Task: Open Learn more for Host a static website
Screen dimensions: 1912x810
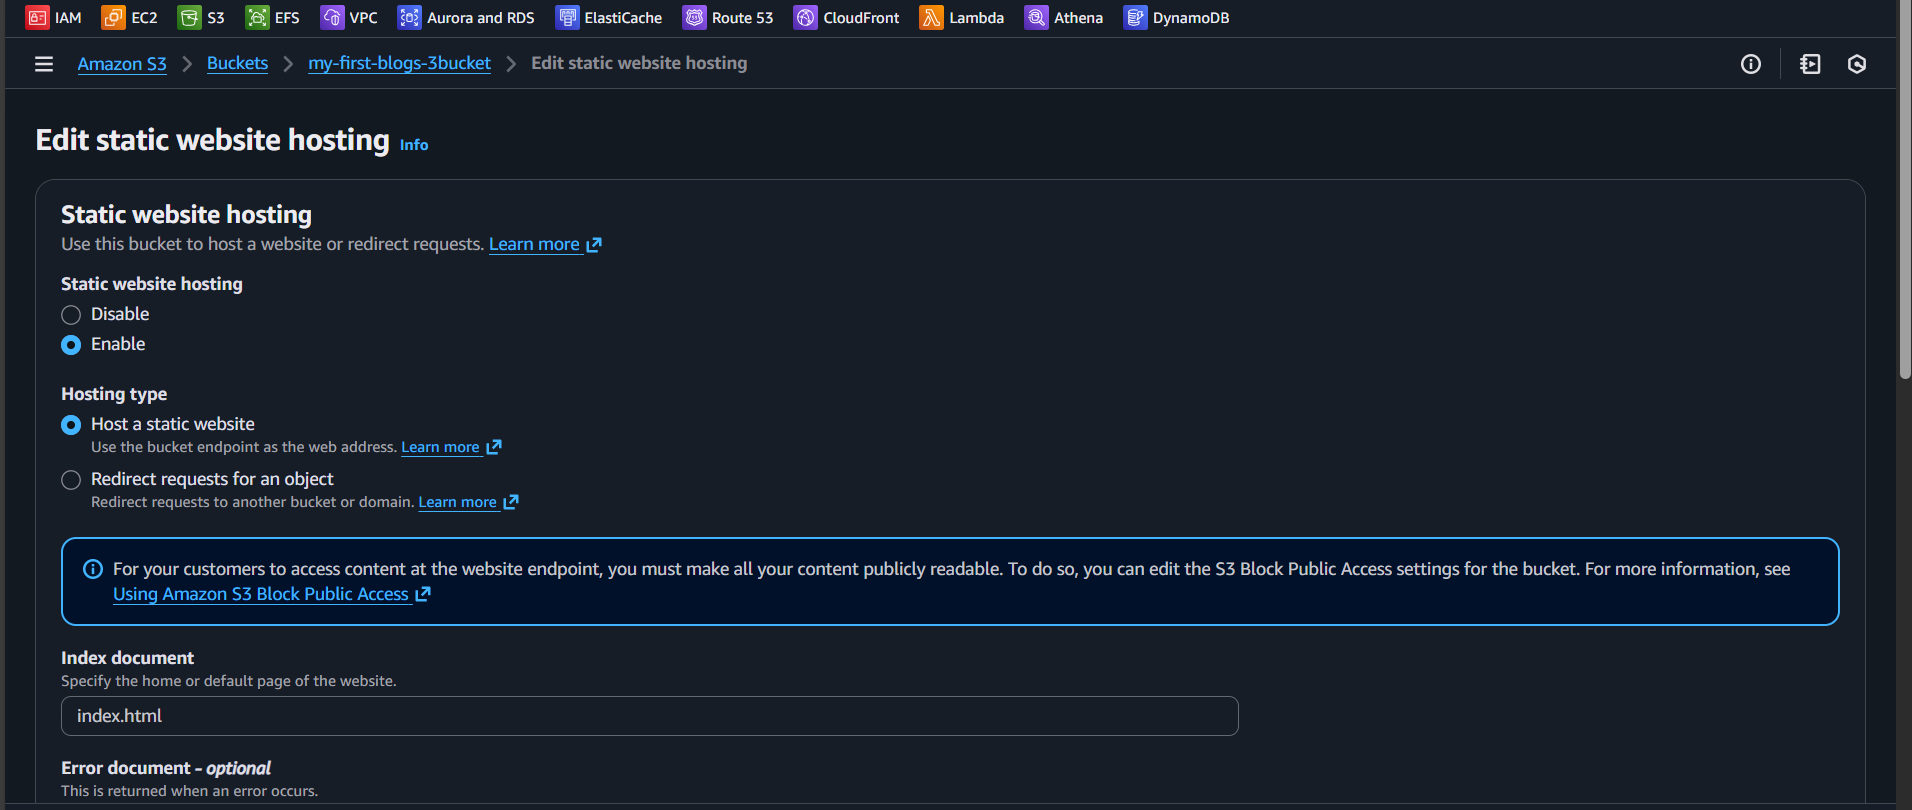Action: tap(451, 447)
